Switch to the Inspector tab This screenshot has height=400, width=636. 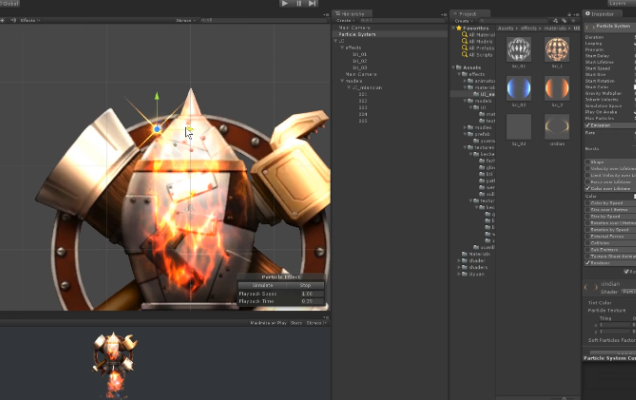[602, 14]
